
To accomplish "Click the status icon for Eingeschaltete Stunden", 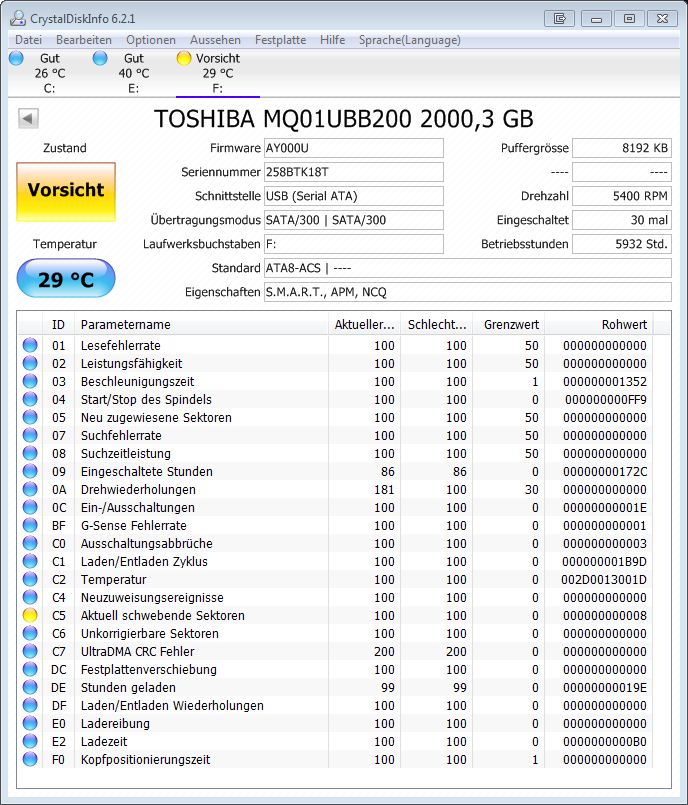I will [x=30, y=471].
